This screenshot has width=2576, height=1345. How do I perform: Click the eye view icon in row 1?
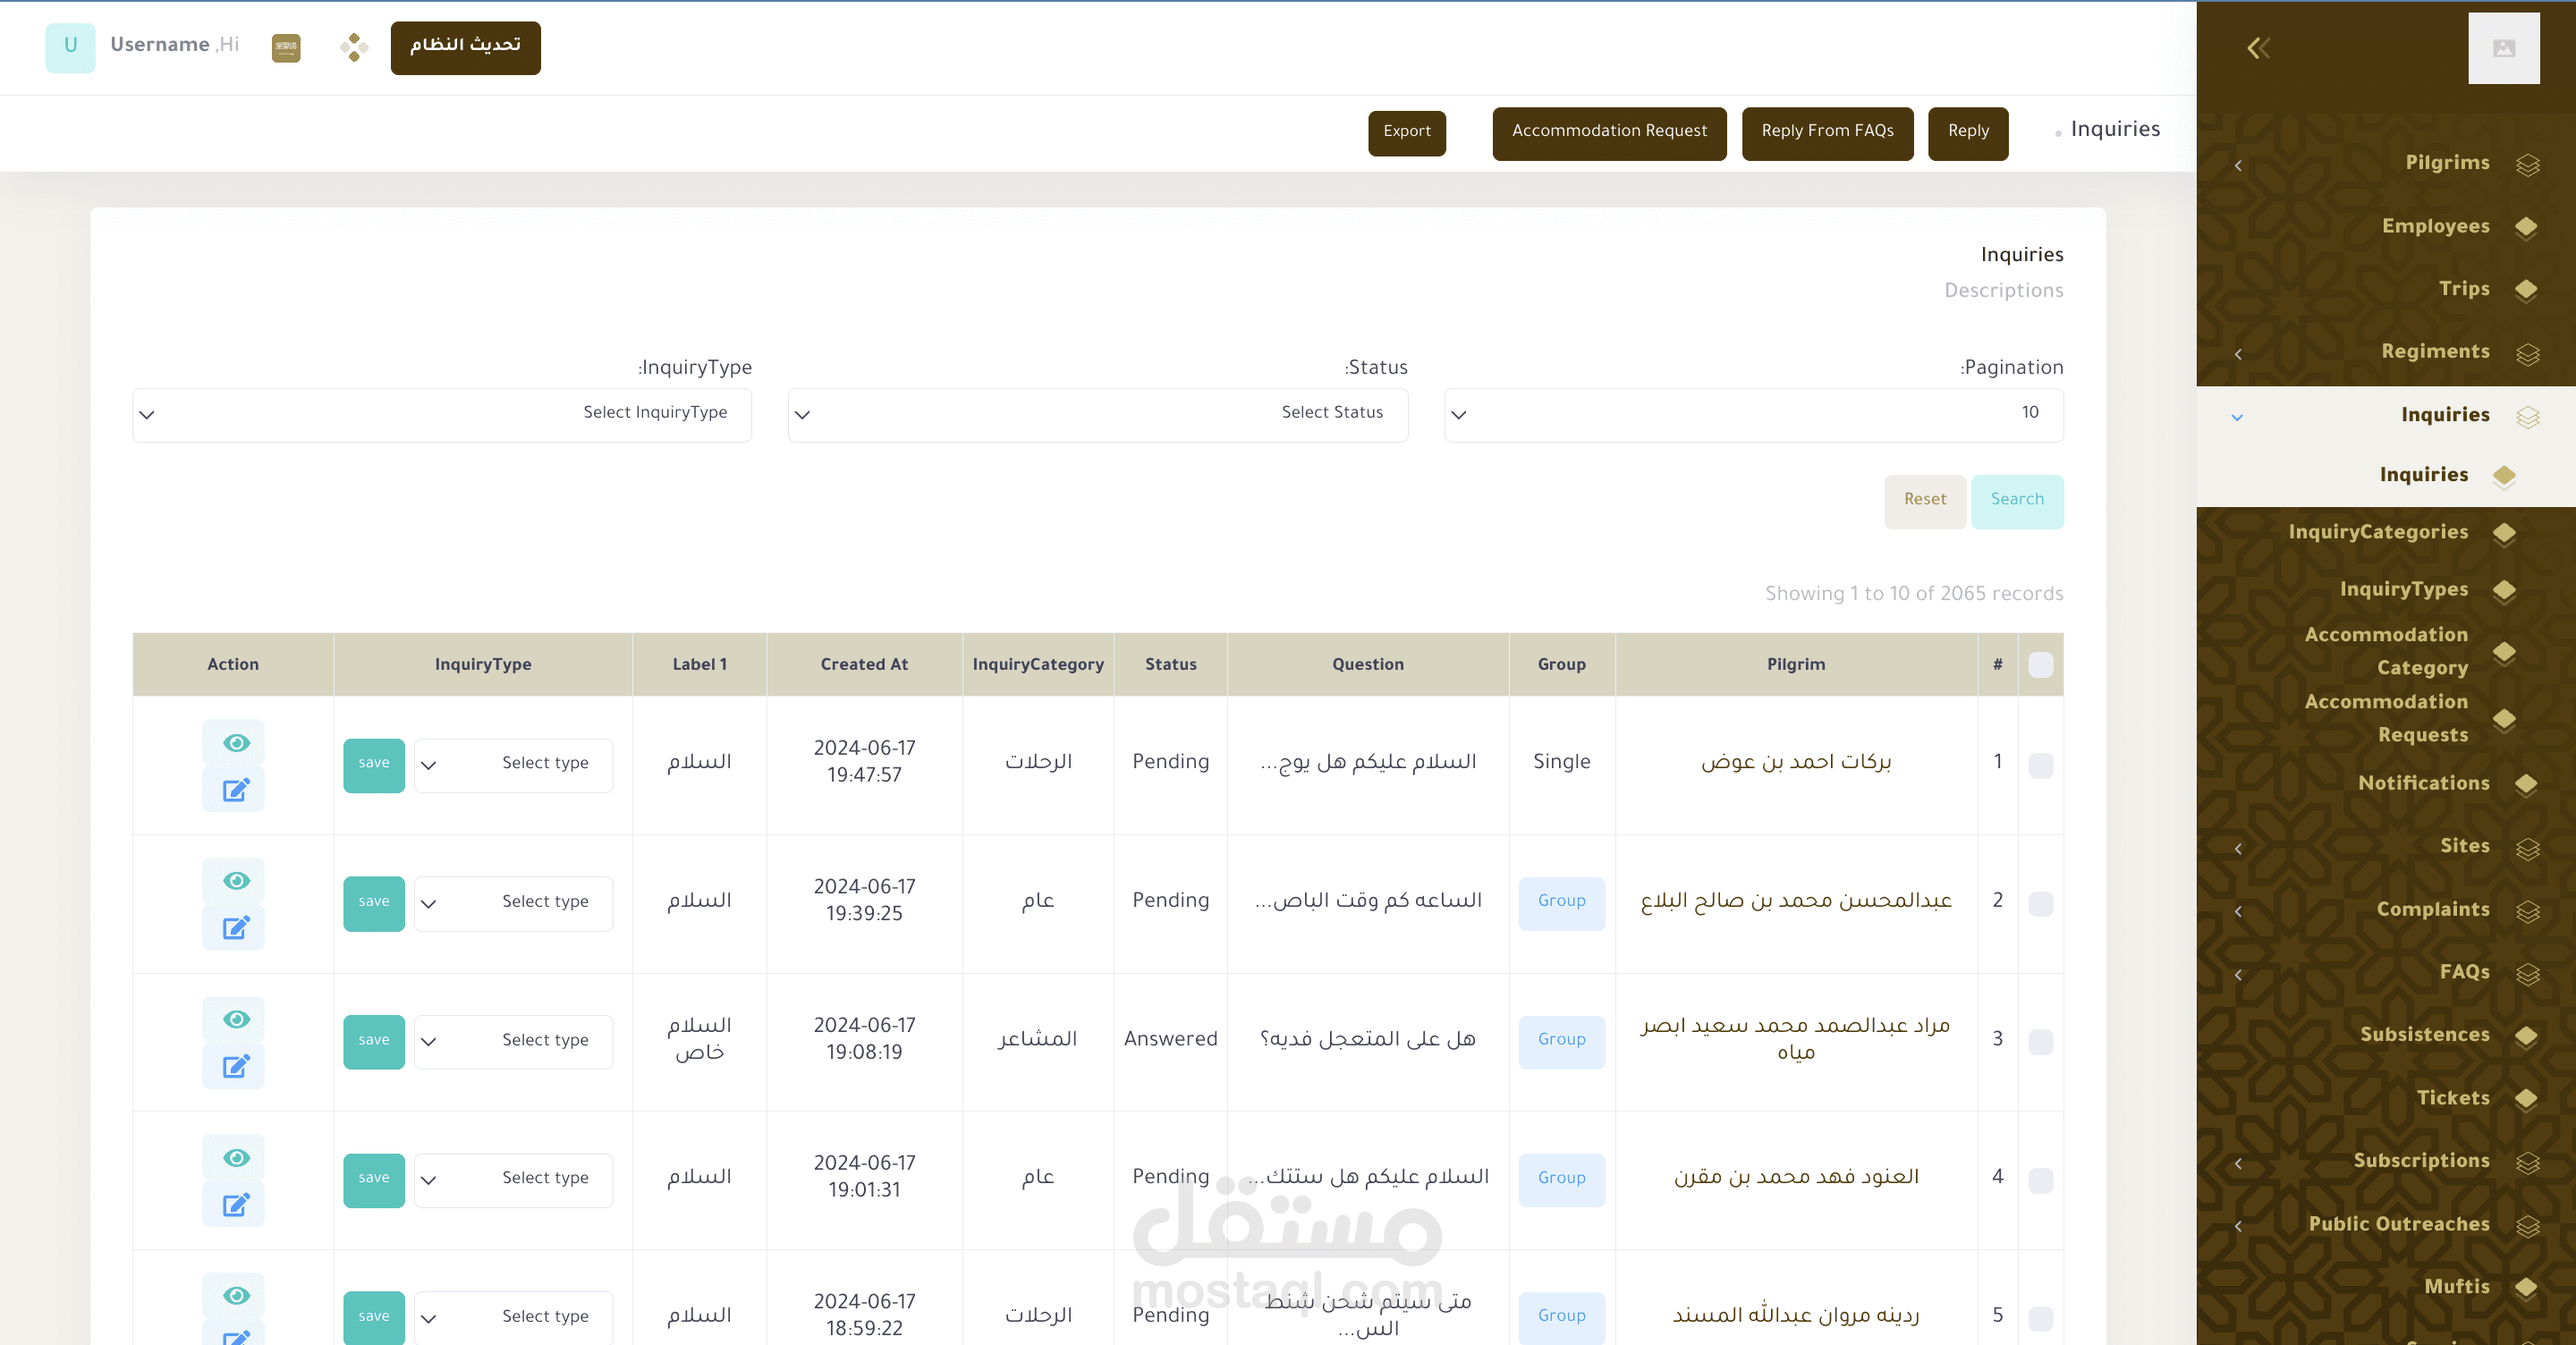pos(235,742)
